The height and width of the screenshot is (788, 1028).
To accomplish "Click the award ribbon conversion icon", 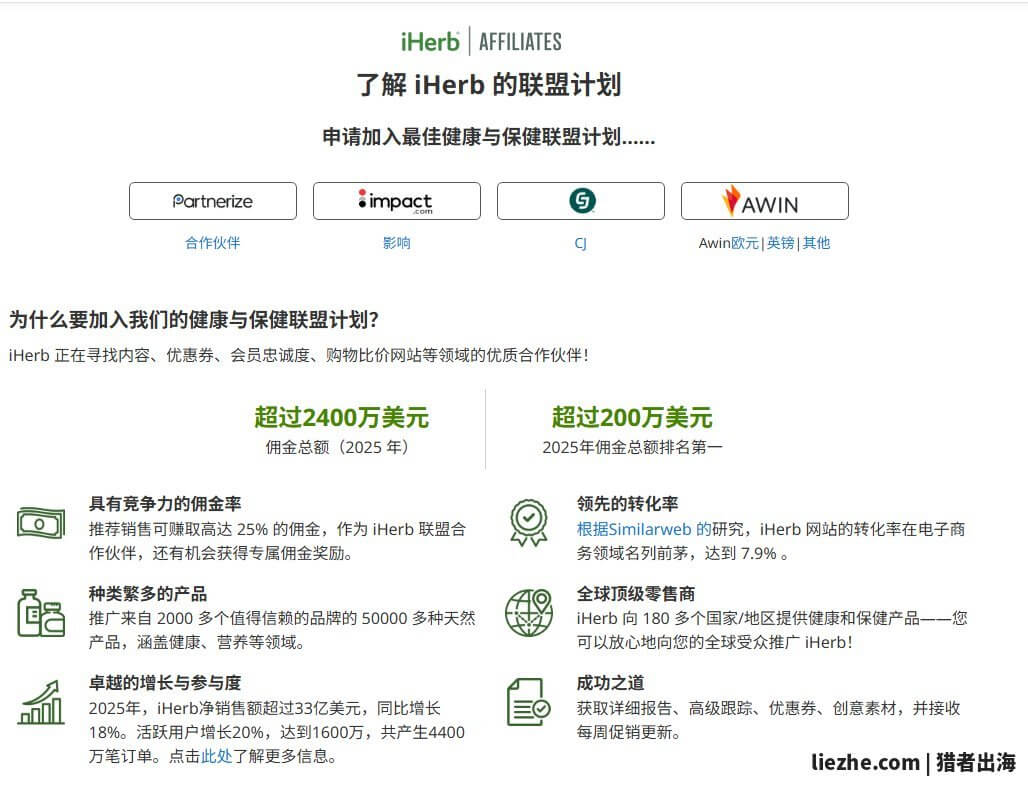I will tap(529, 523).
